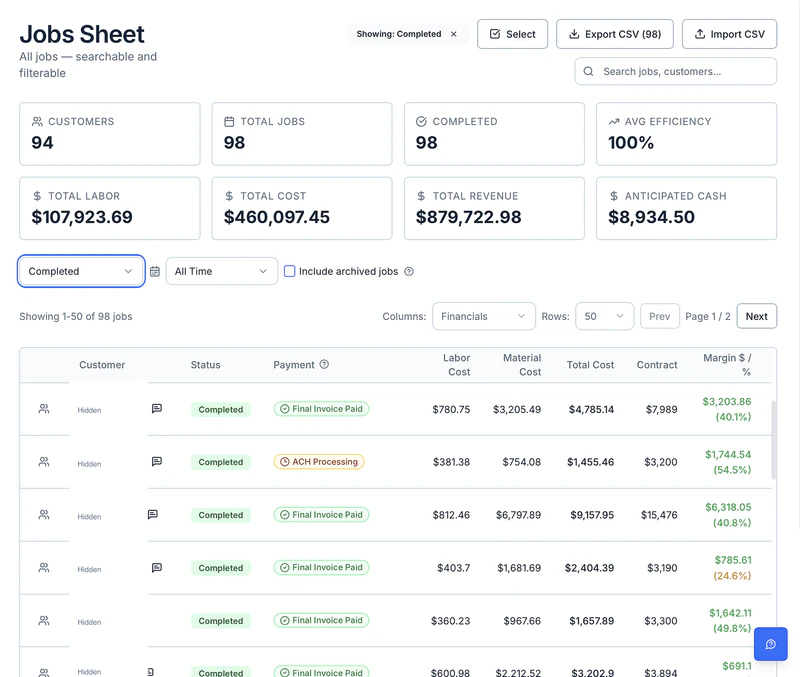Click customer icon in $7,989 contract row
The width and height of the screenshot is (800, 677).
tap(44, 409)
